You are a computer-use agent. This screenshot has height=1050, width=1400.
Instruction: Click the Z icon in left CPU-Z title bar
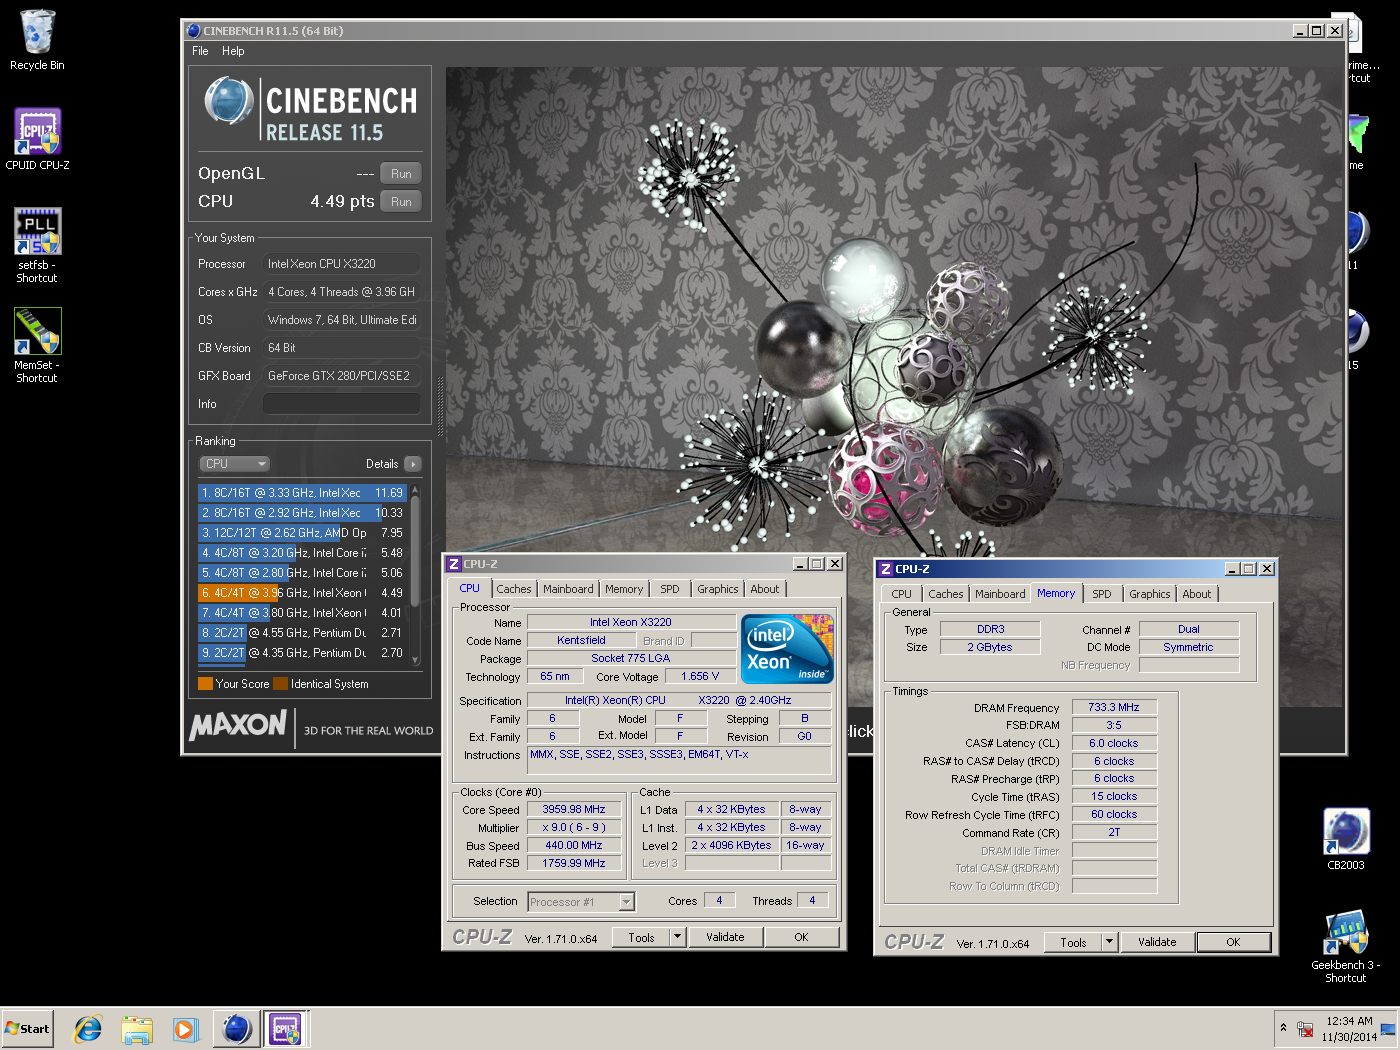coord(454,564)
